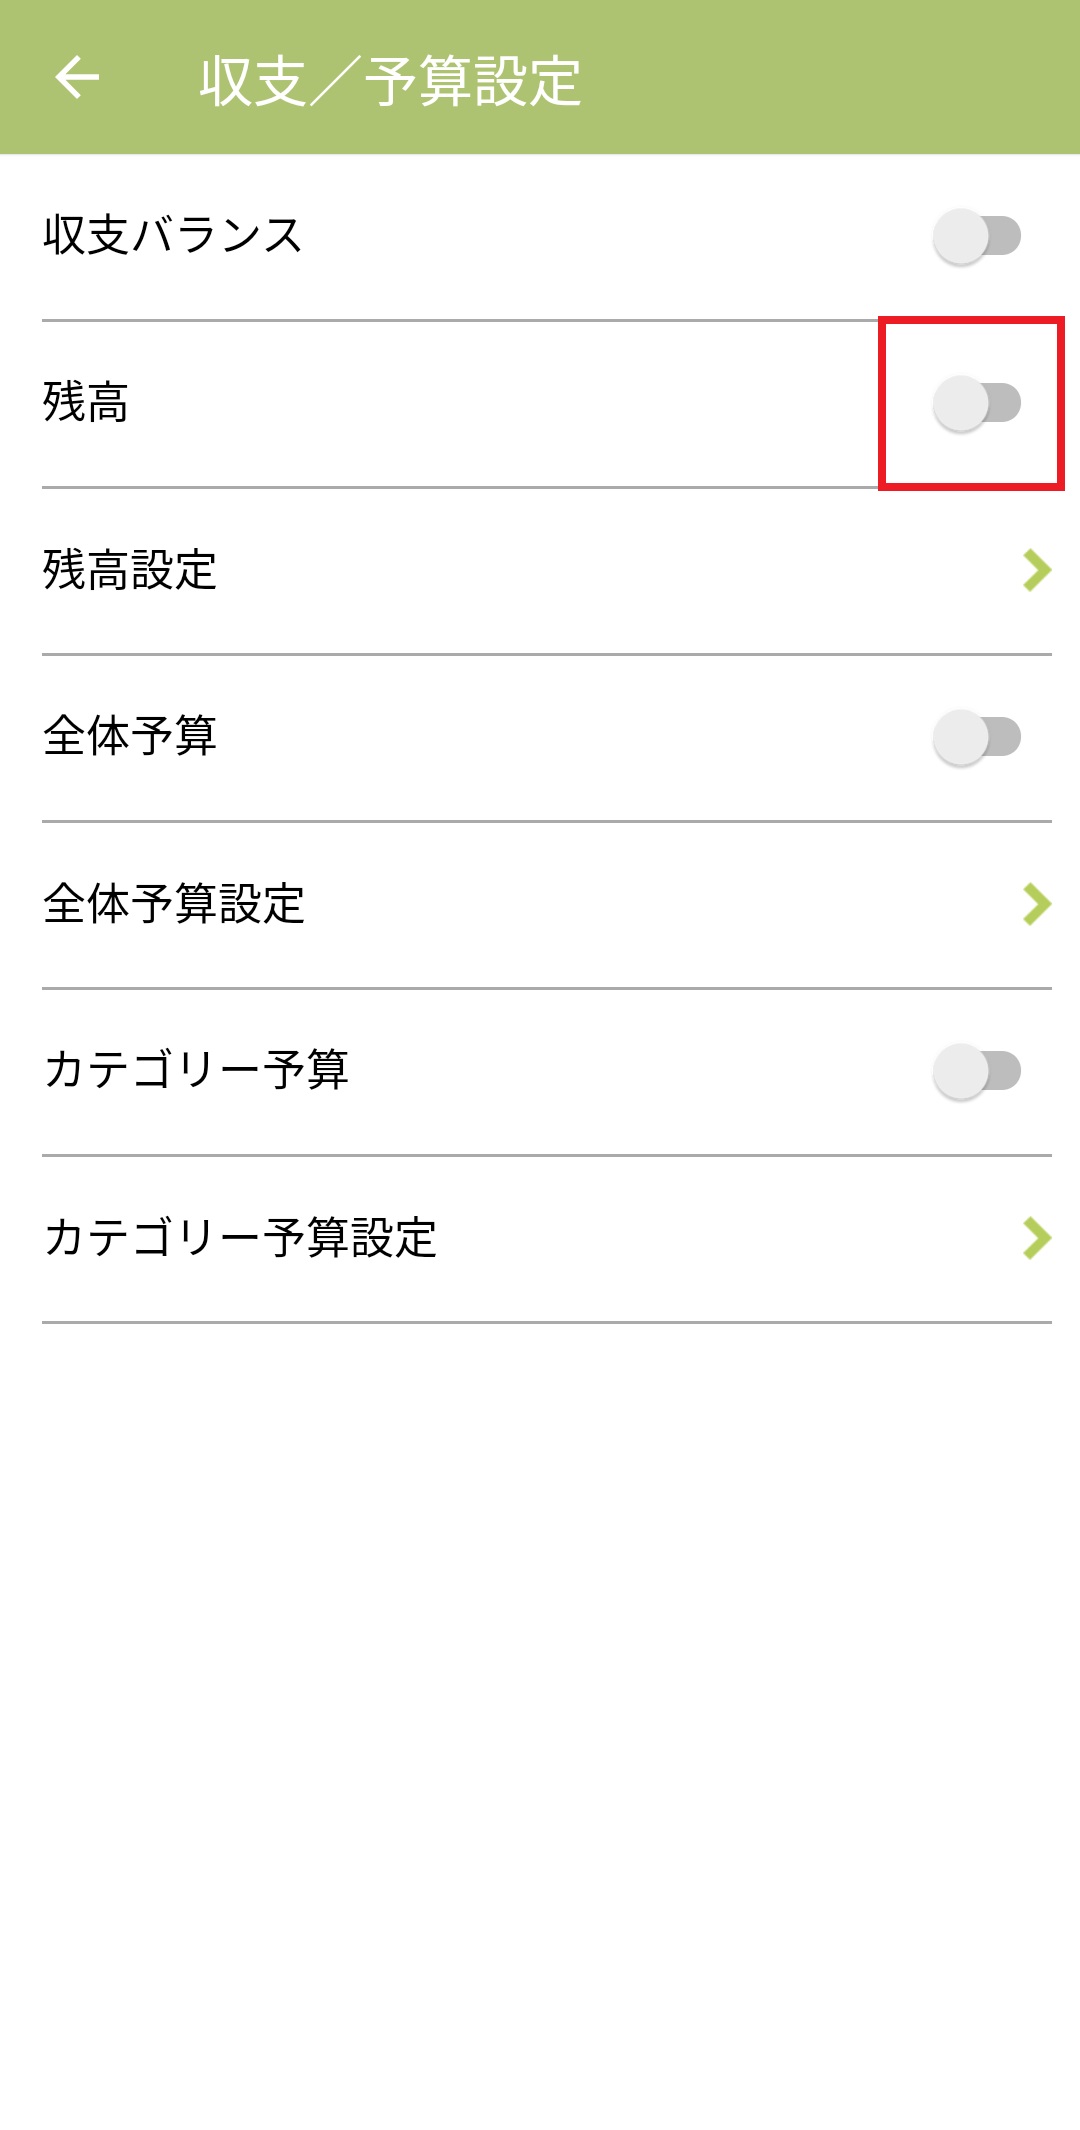Image resolution: width=1080 pixels, height=2130 pixels.
Task: Open the 残高設定 chevron arrow
Action: (1036, 570)
